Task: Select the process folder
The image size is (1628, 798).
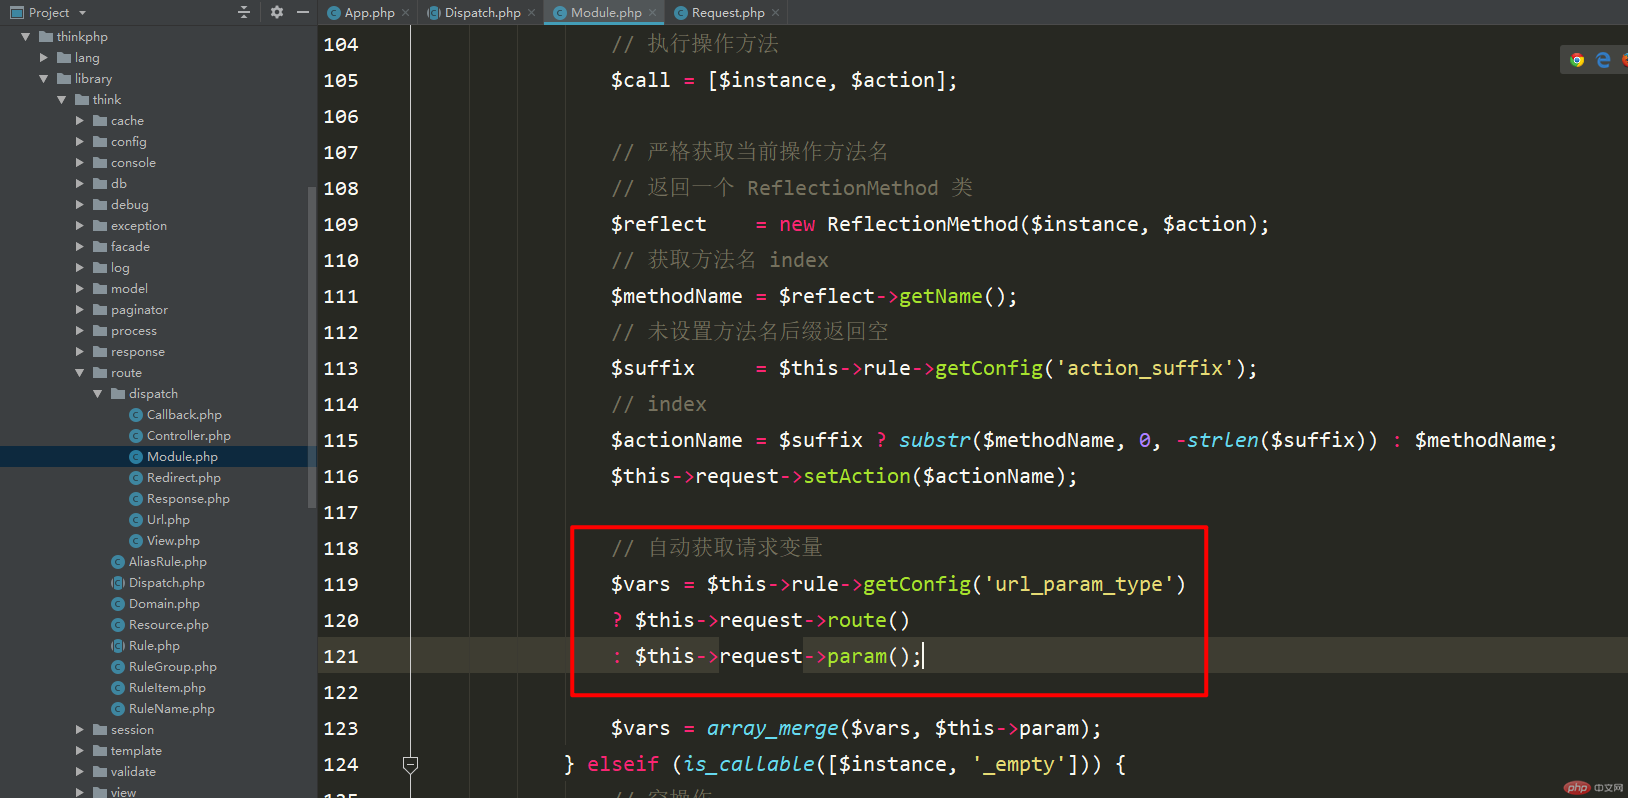Action: click(134, 331)
